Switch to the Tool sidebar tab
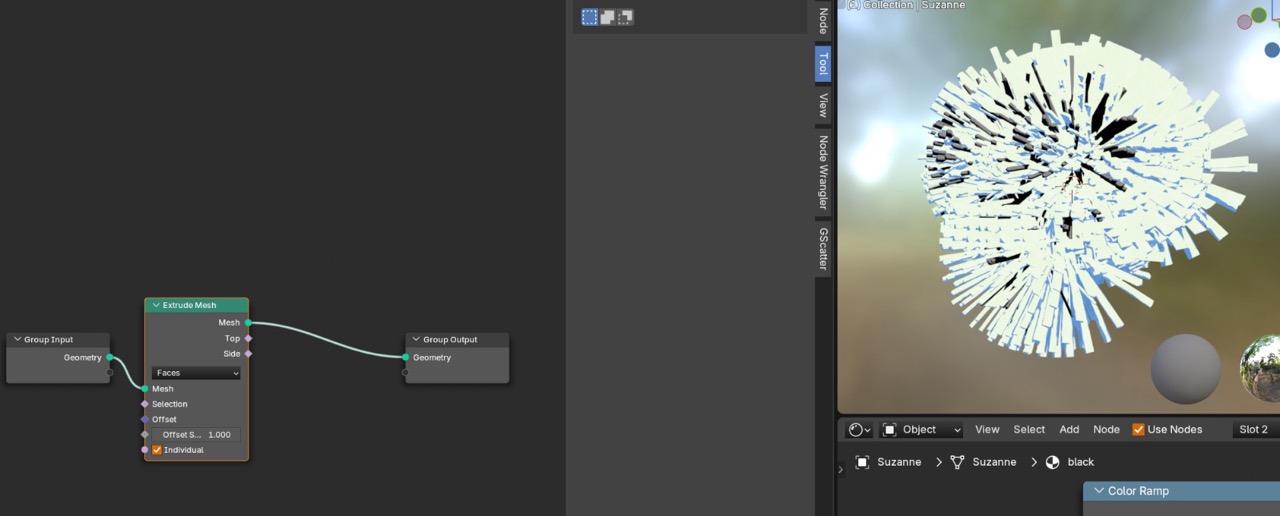The width and height of the screenshot is (1280, 516). tap(823, 64)
